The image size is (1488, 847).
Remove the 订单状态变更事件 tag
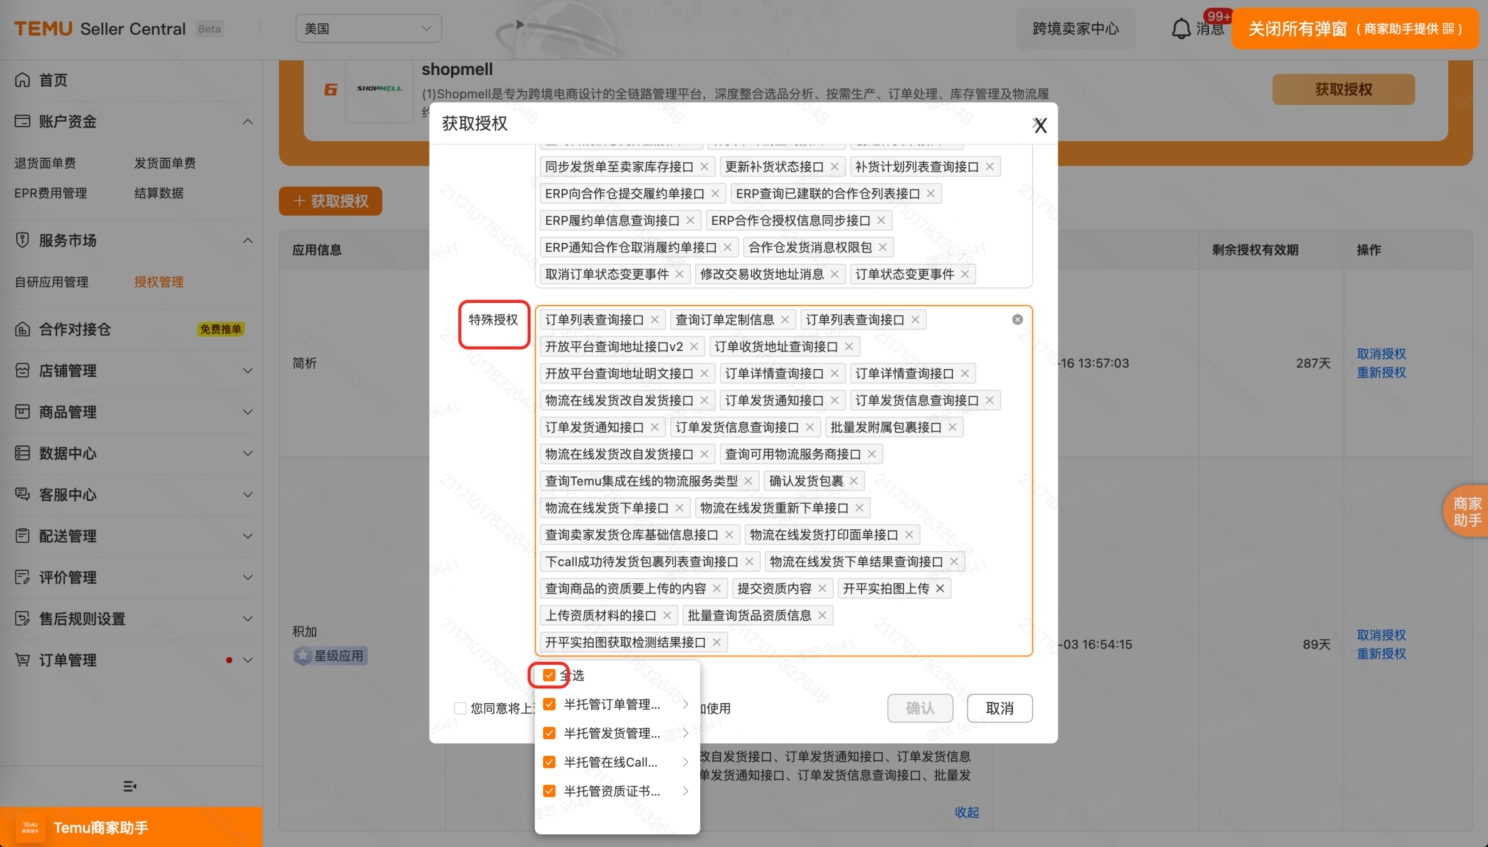coord(965,274)
